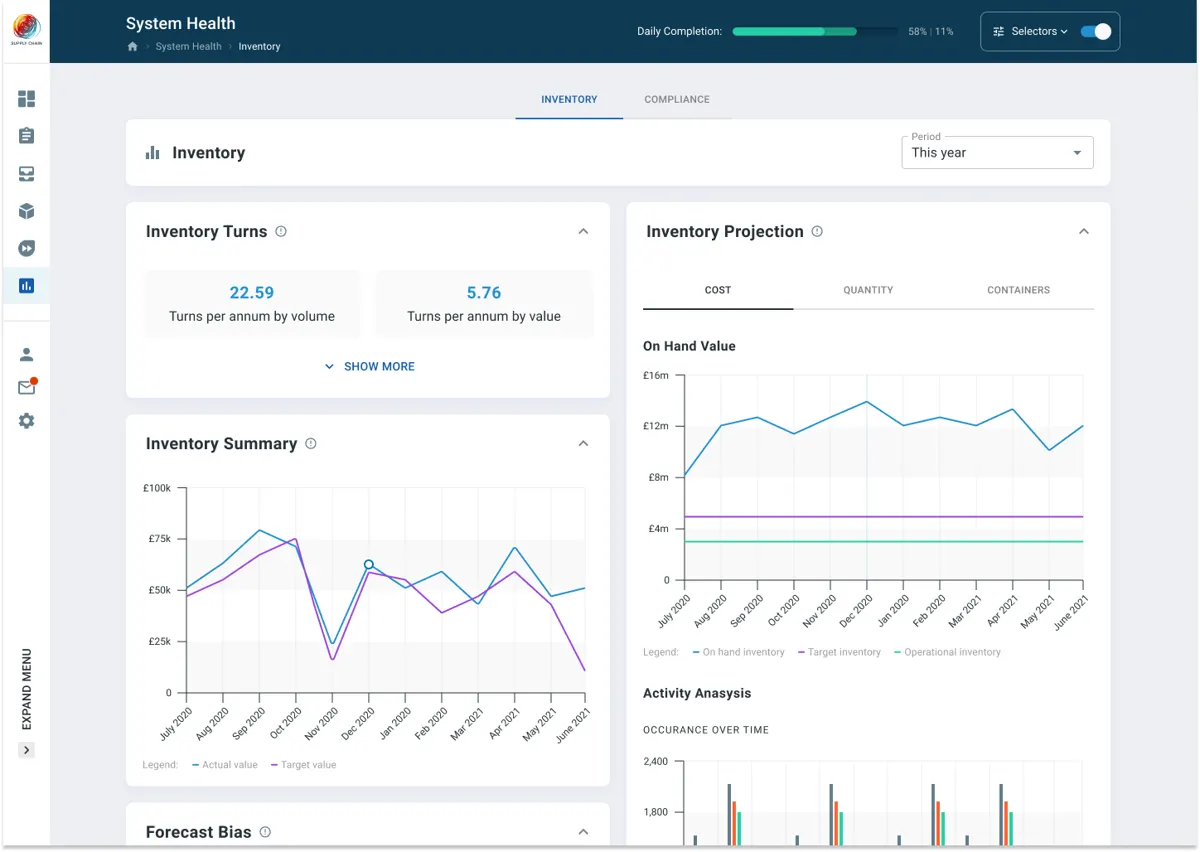Click the bar chart icon beside Inventory heading
Viewport: 1200px width, 852px height.
153,153
